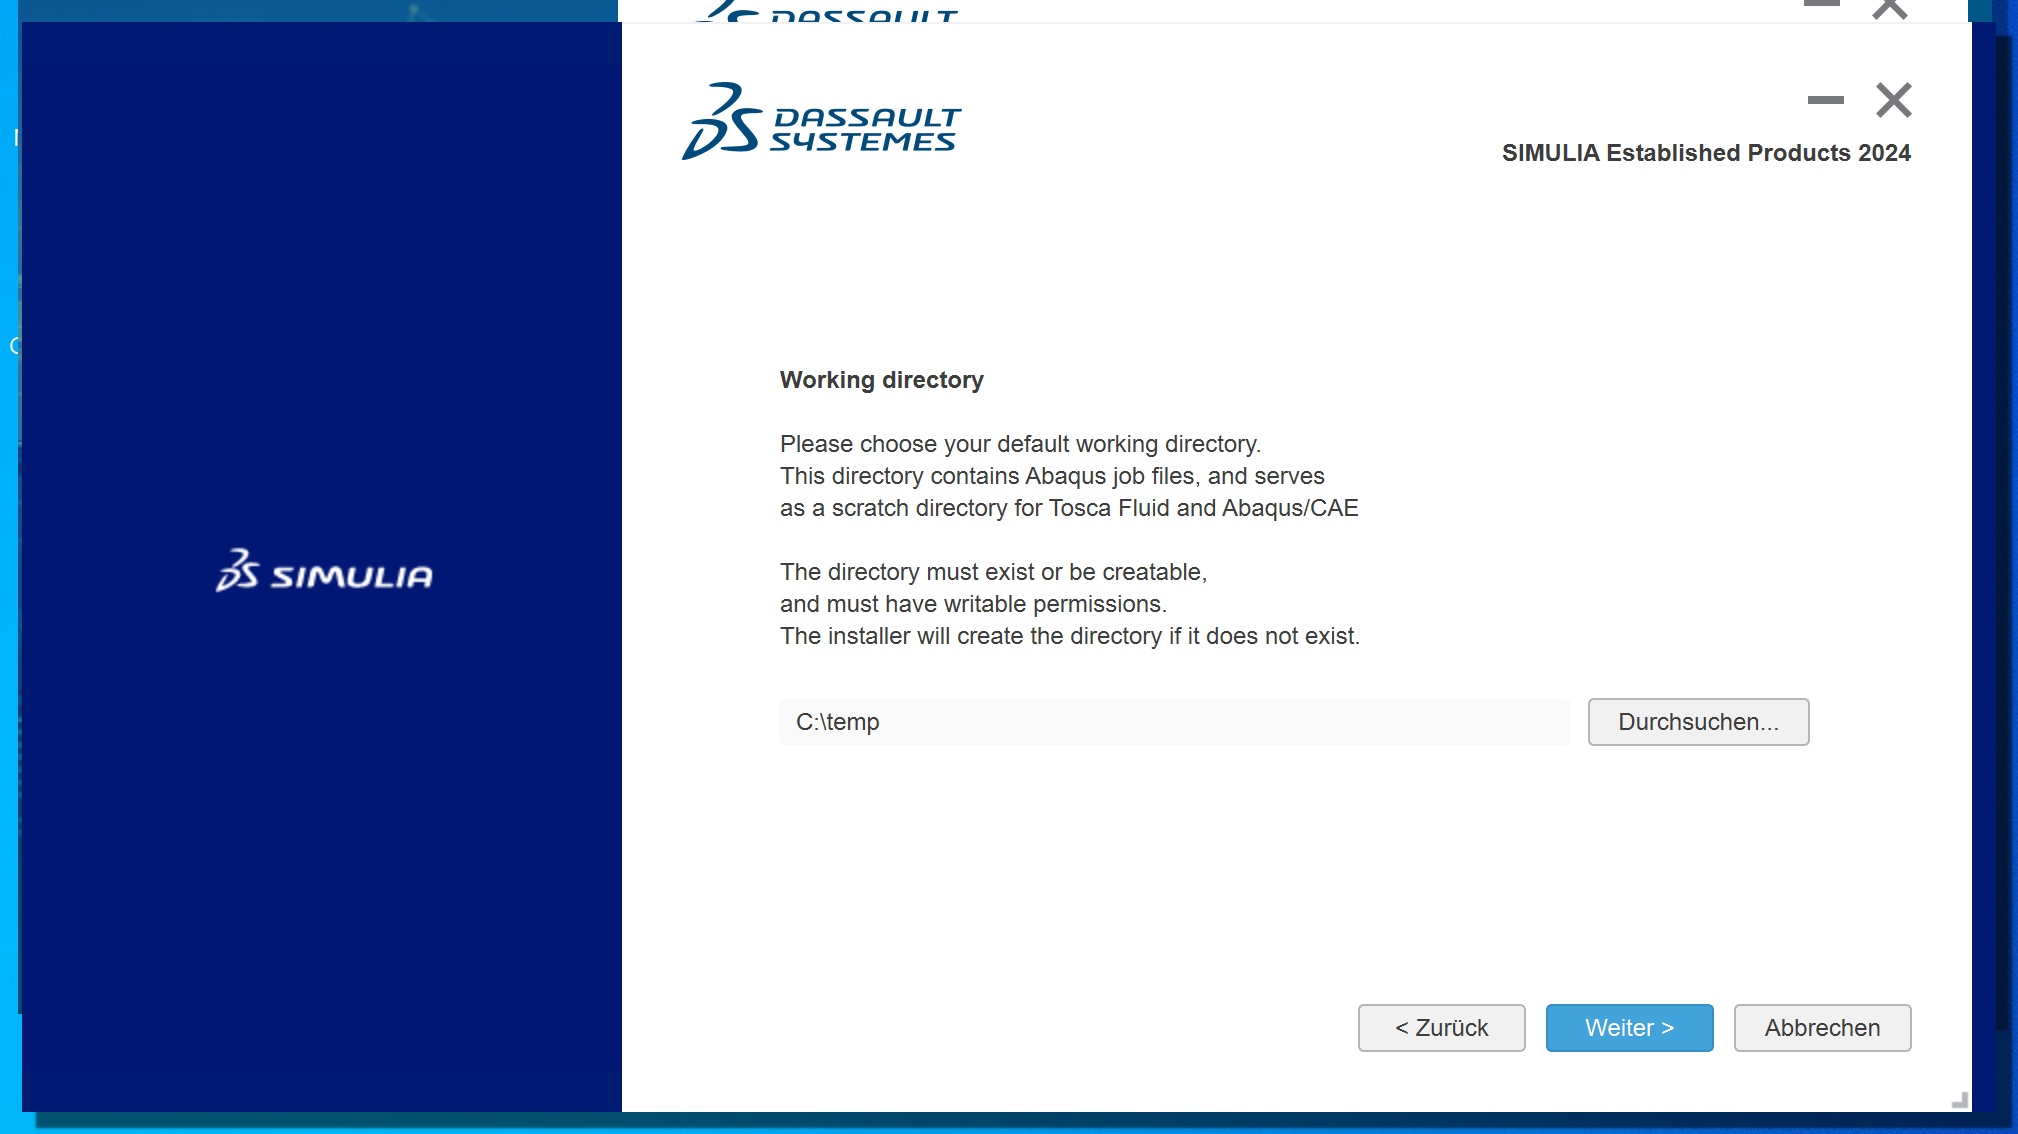Click SIMULIA Established Products 2024 title
Image resolution: width=2018 pixels, height=1134 pixels.
1706,153
